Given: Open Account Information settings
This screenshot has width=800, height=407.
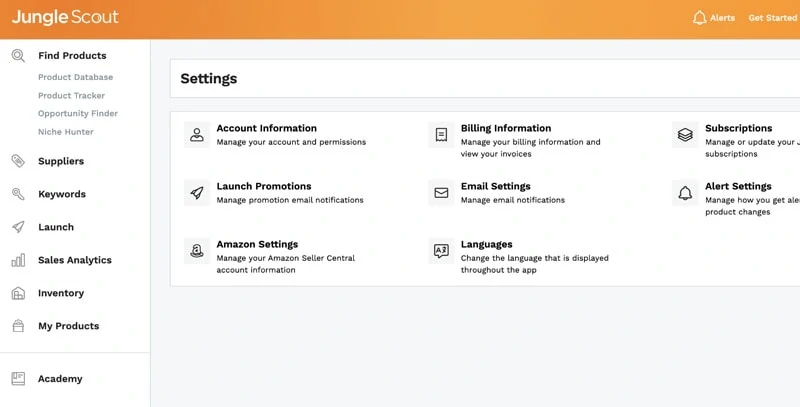Looking at the screenshot, I should (x=266, y=128).
